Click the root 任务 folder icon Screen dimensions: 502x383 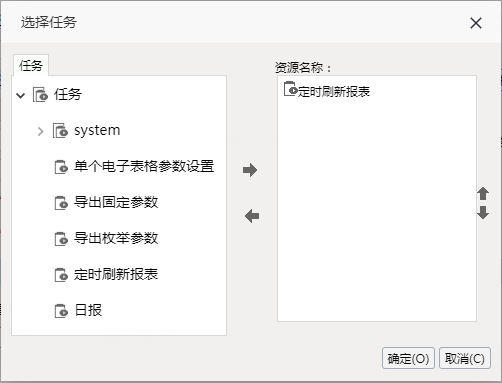coord(40,94)
